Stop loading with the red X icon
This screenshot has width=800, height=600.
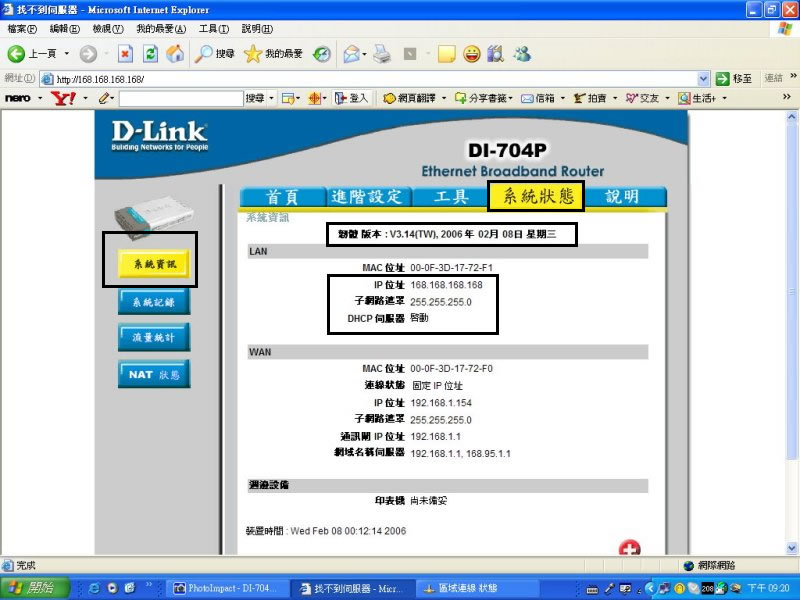pyautogui.click(x=126, y=54)
